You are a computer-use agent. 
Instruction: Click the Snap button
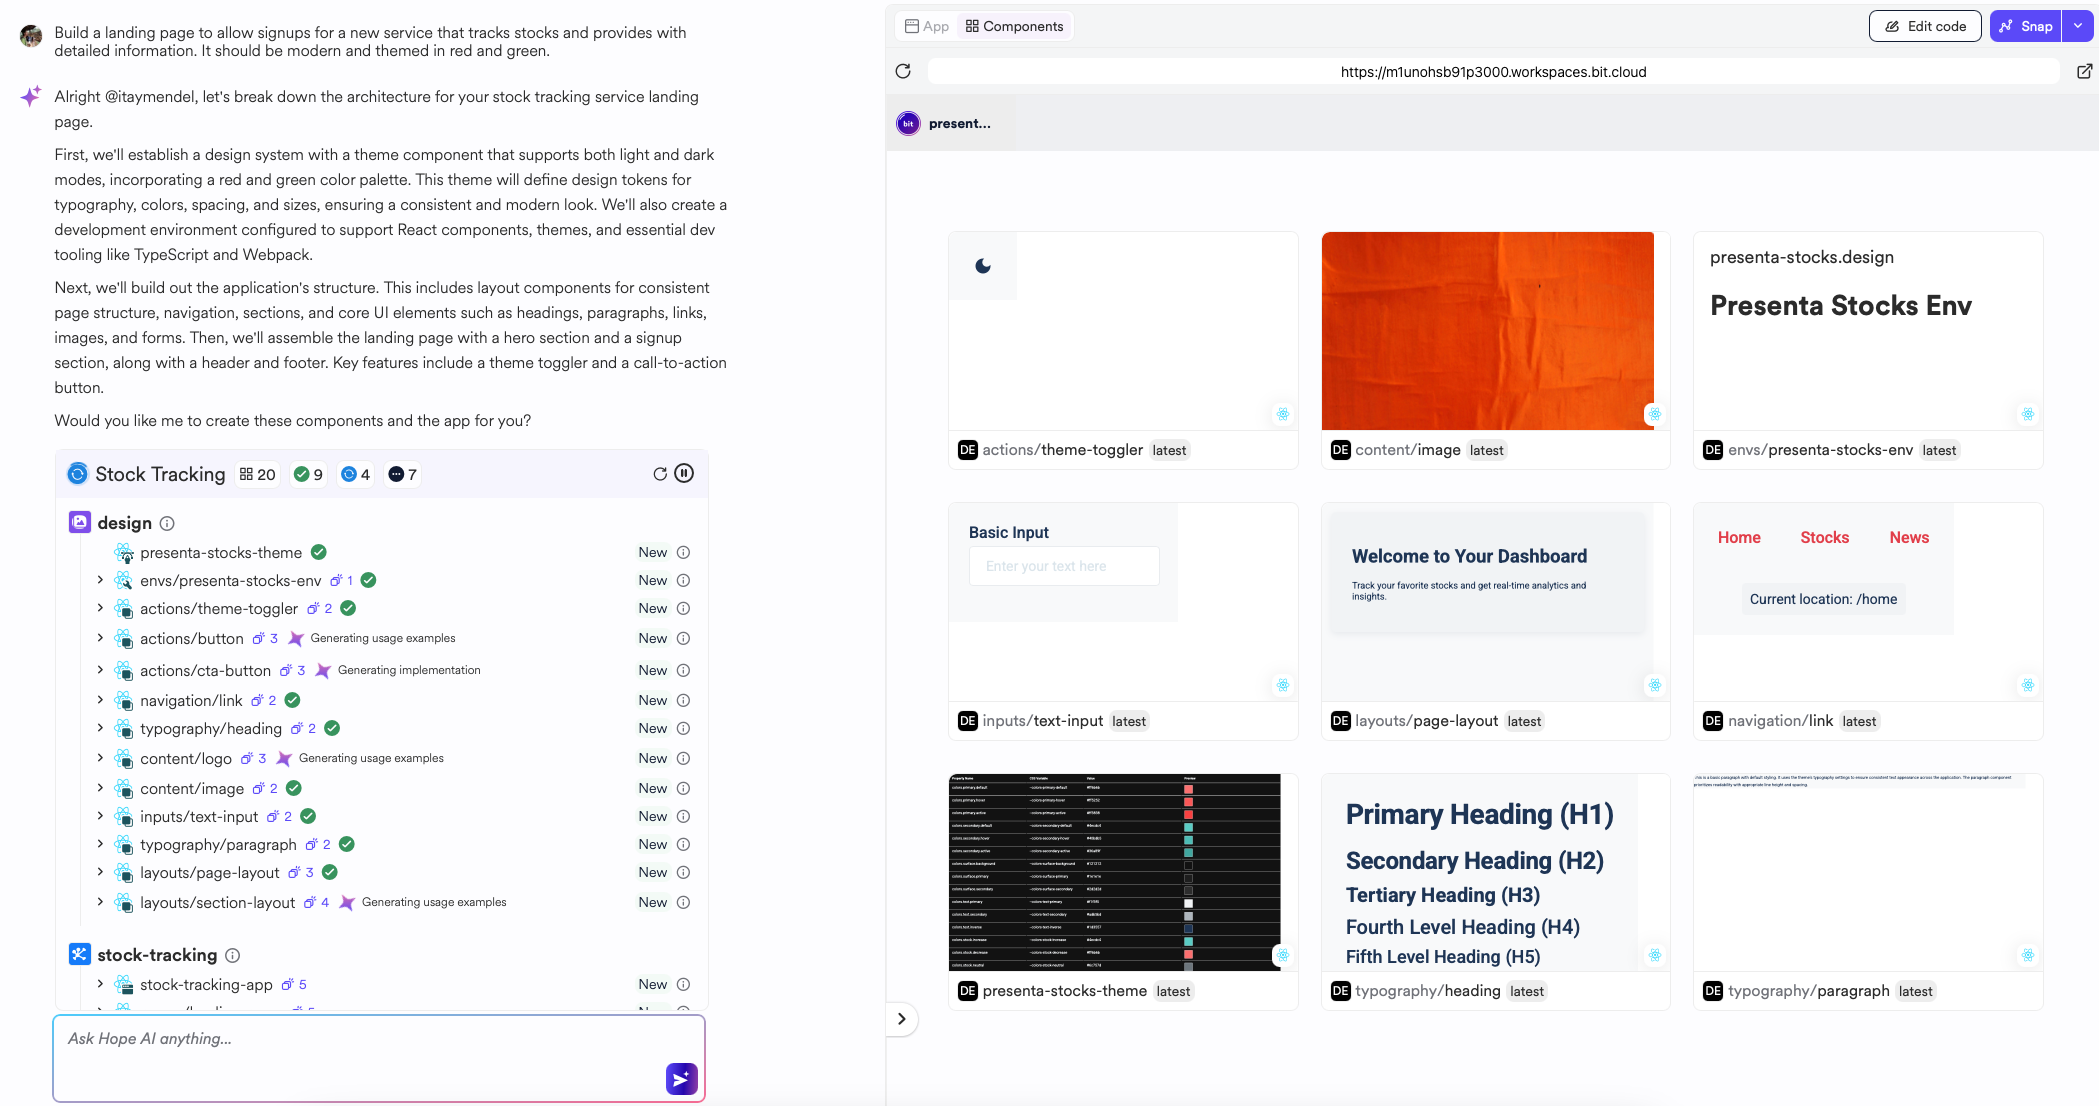click(x=2027, y=26)
